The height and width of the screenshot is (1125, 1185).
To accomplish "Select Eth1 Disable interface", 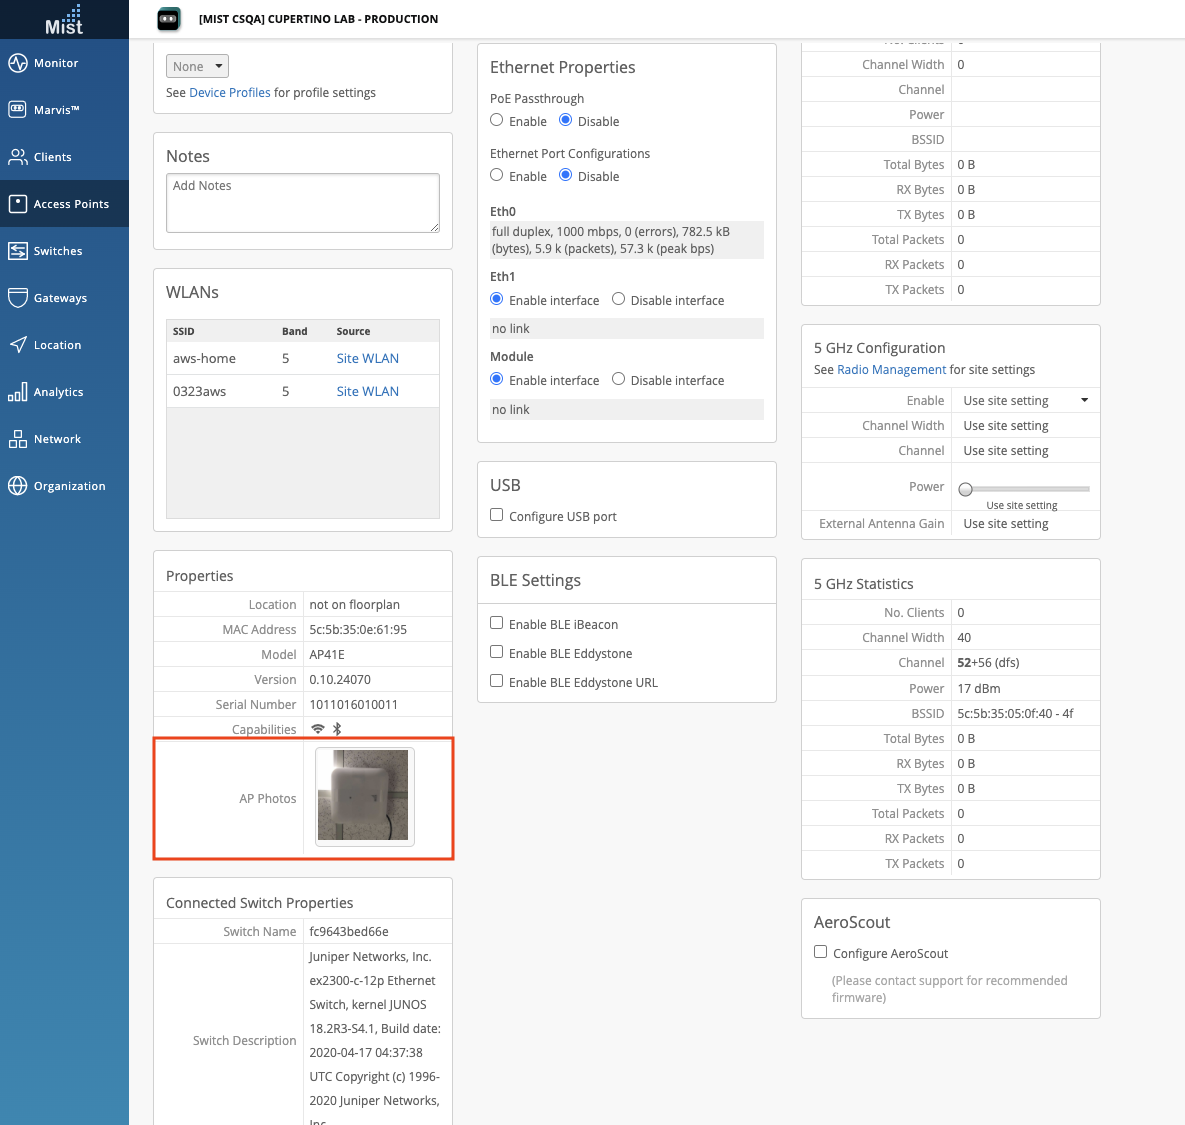I will [x=618, y=299].
